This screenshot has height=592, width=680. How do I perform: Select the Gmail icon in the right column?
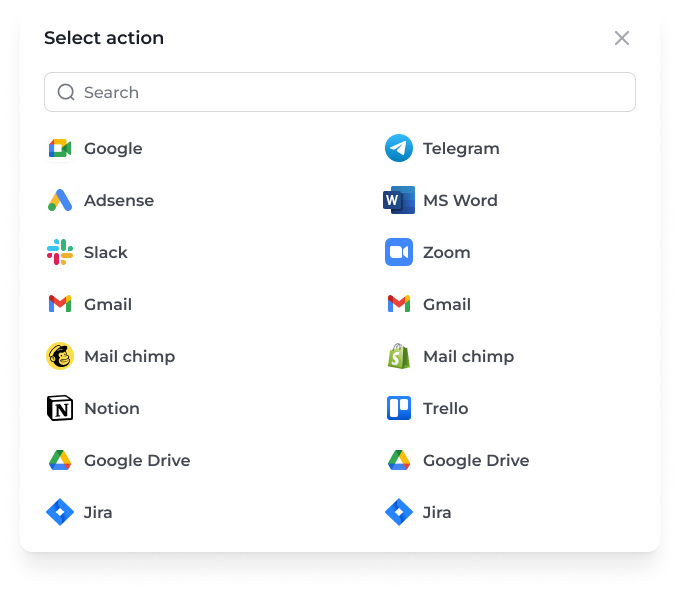pyautogui.click(x=399, y=304)
